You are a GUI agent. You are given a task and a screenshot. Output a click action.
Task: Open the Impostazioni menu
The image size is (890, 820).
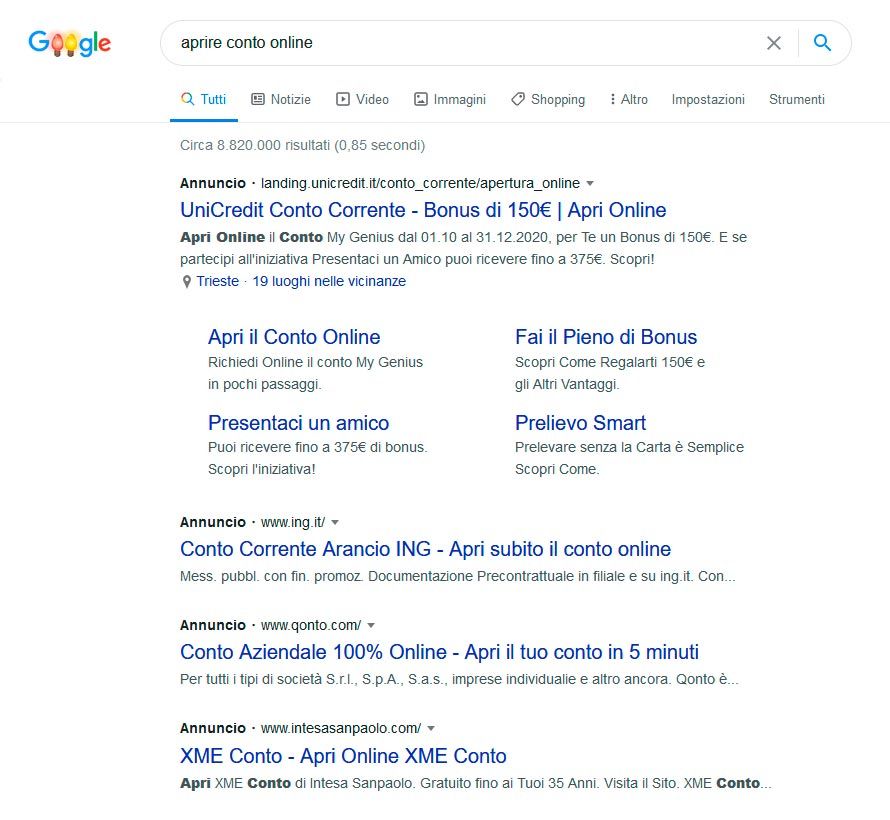pyautogui.click(x=707, y=100)
